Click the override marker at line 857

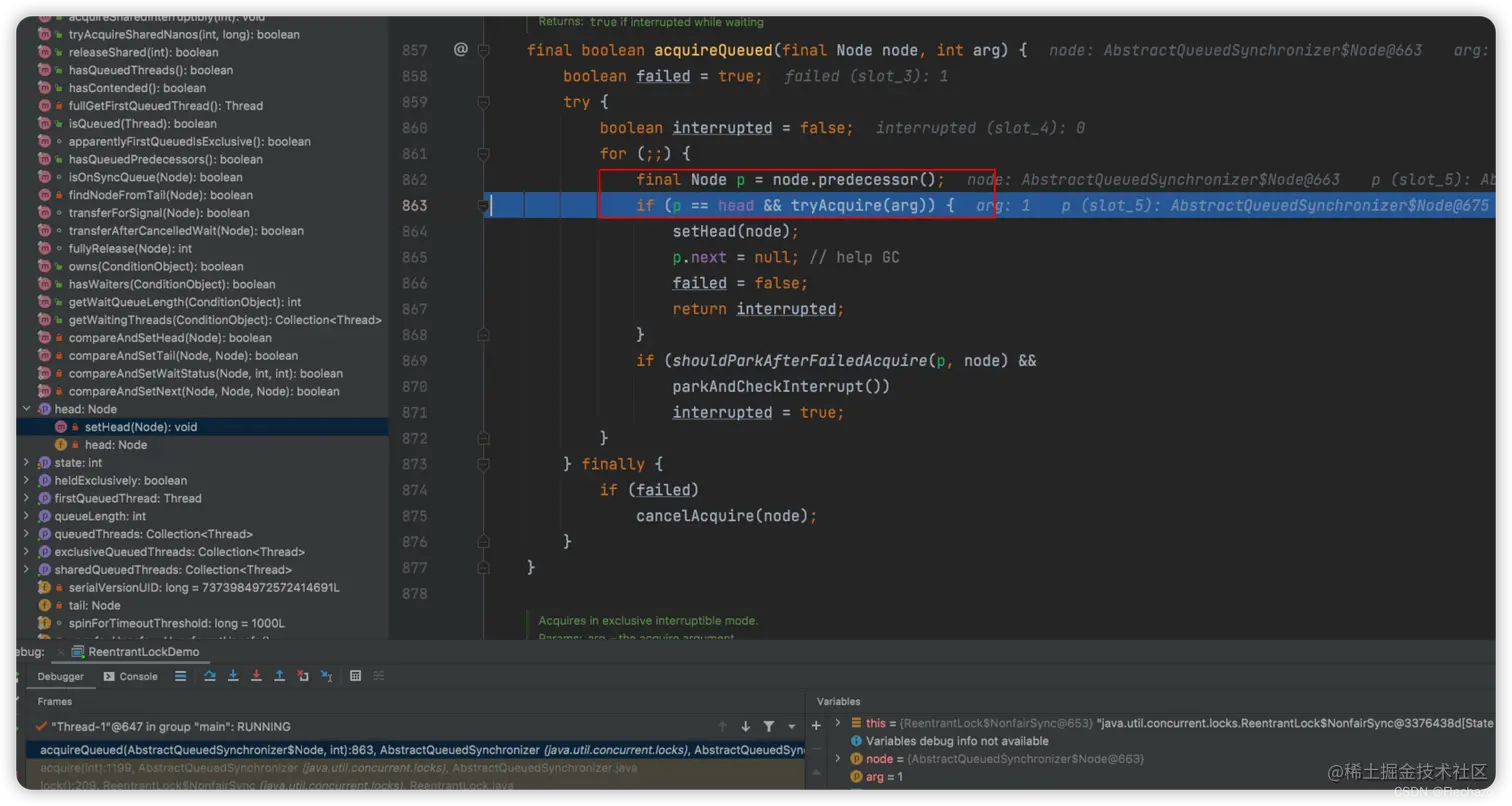tap(460, 49)
